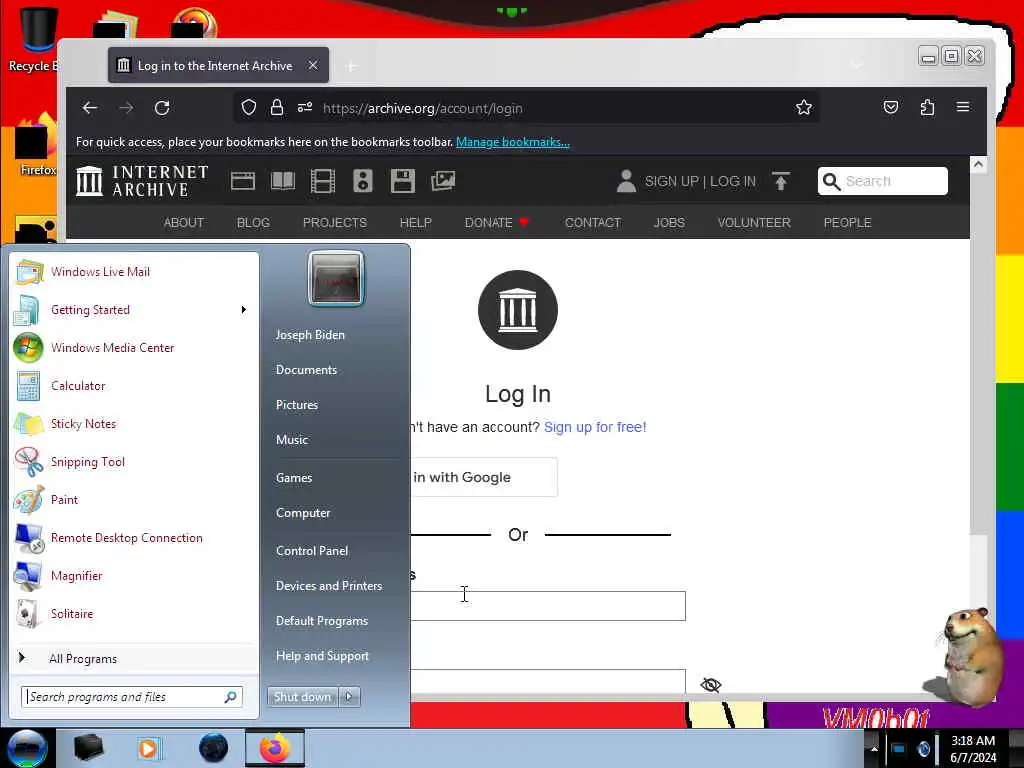Screen dimensions: 1024x768
Task: Click Manage bookmarks link
Action: coord(513,142)
